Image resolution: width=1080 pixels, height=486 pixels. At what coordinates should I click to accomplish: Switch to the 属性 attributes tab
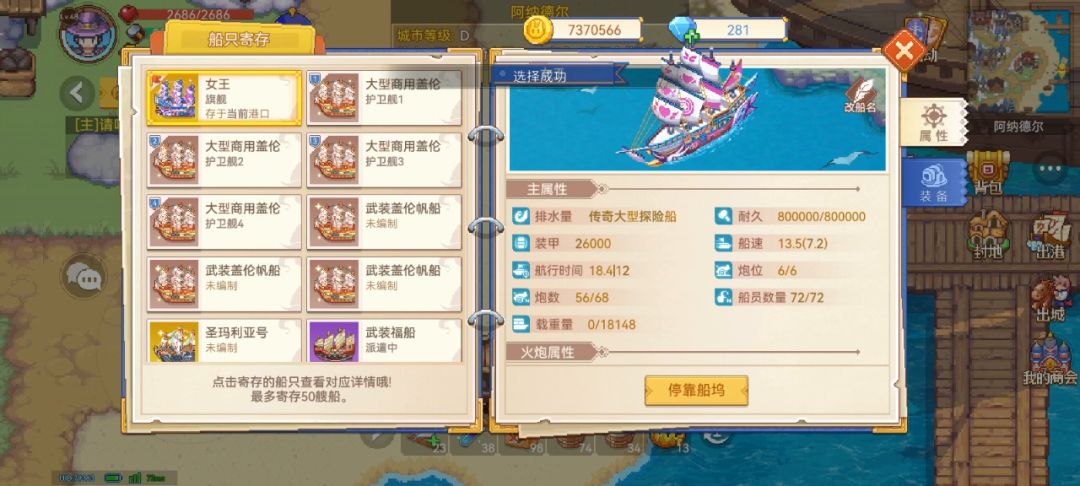tap(933, 123)
